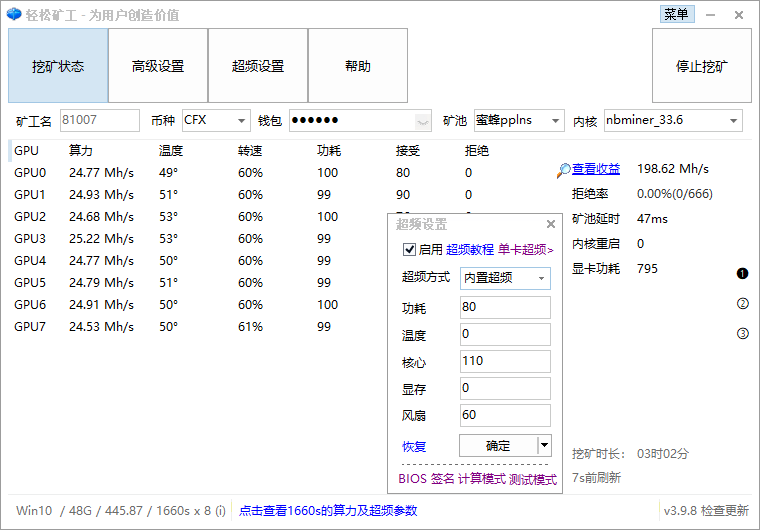Expand the 超频方式 内置超频 dropdown

(542, 278)
